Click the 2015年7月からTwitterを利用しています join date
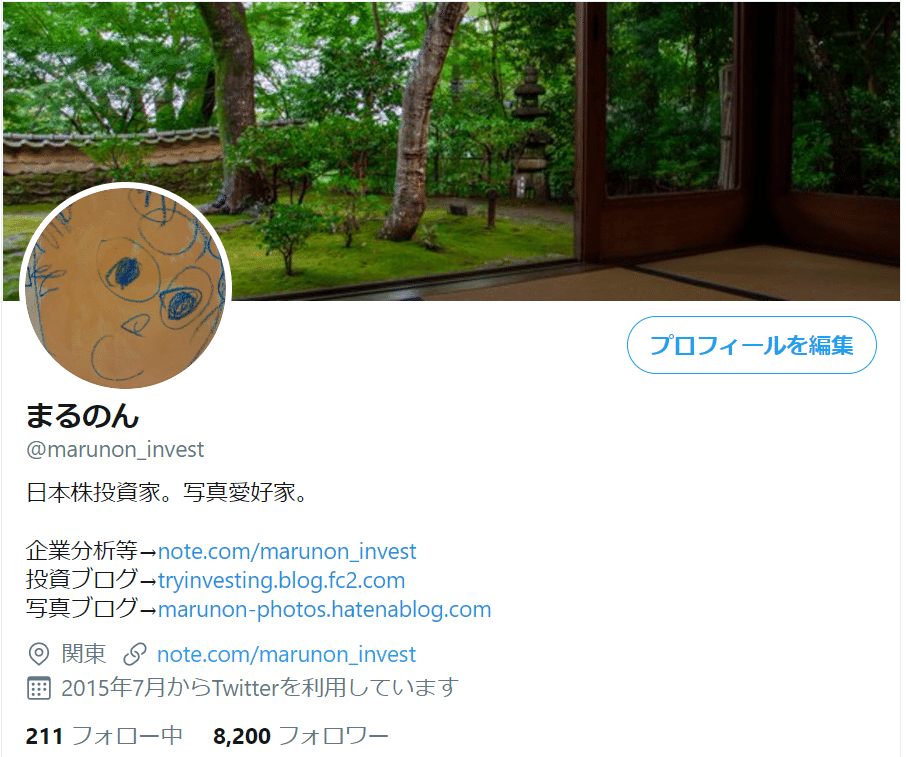Image resolution: width=906 pixels, height=757 pixels. [x=260, y=688]
